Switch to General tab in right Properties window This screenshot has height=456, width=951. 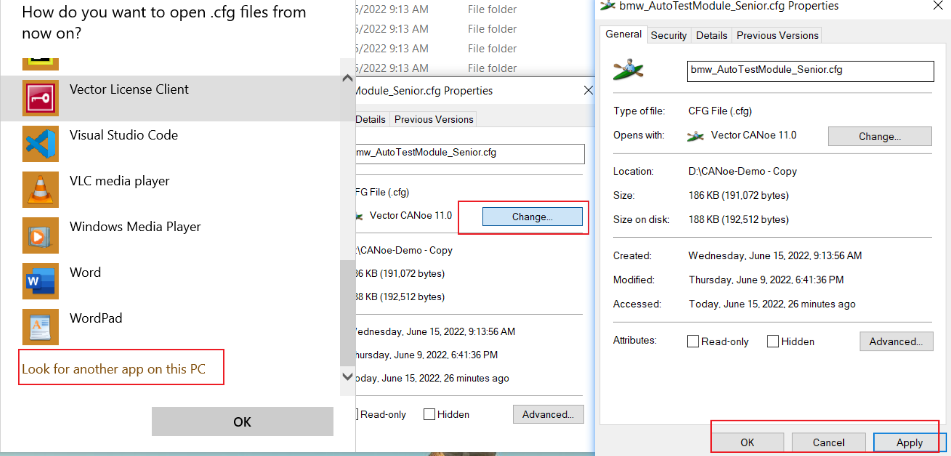(623, 35)
